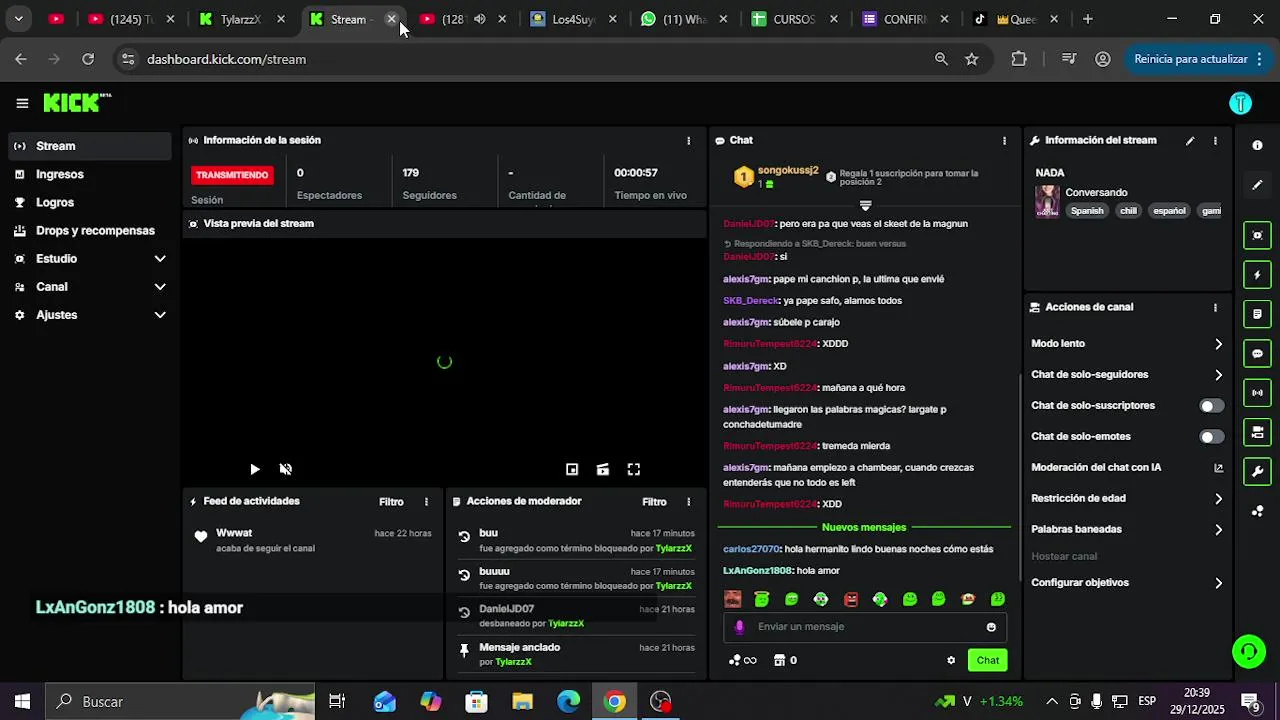Switch to the TylarzzX browser tab
The height and width of the screenshot is (720, 1280).
(240, 19)
